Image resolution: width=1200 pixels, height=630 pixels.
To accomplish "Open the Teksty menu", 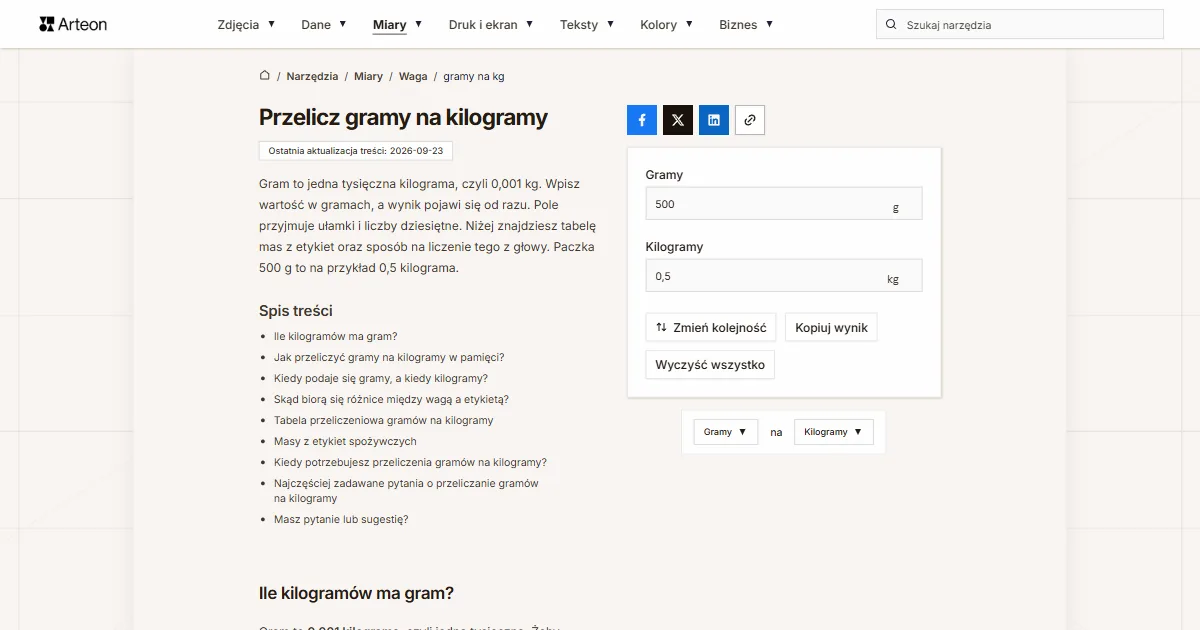I will pyautogui.click(x=587, y=25).
